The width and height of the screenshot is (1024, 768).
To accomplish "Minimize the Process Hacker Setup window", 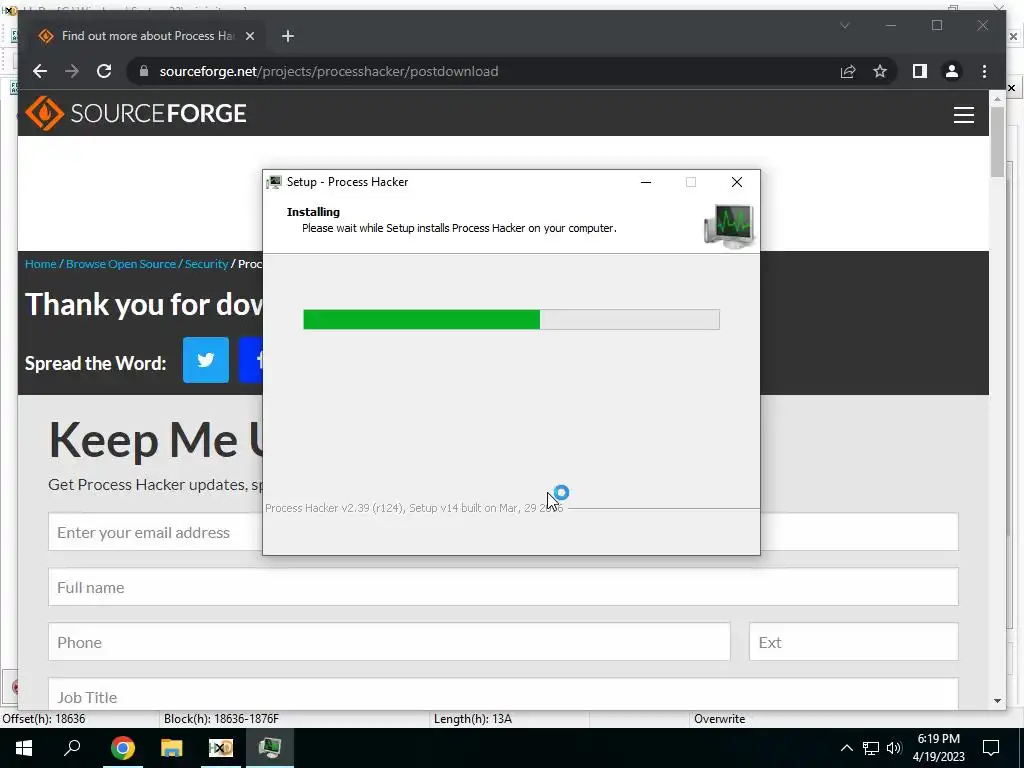I will tap(646, 182).
